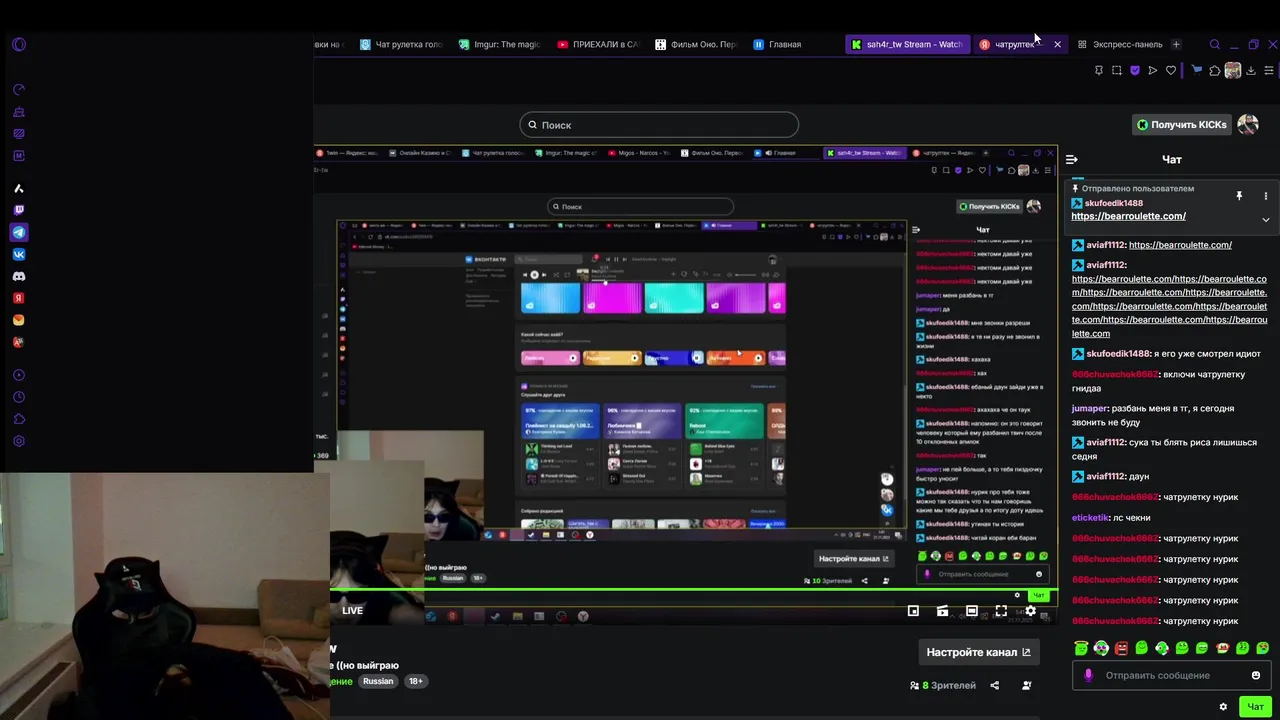
Task: Click username eticketik in chat
Action: tap(1090, 517)
